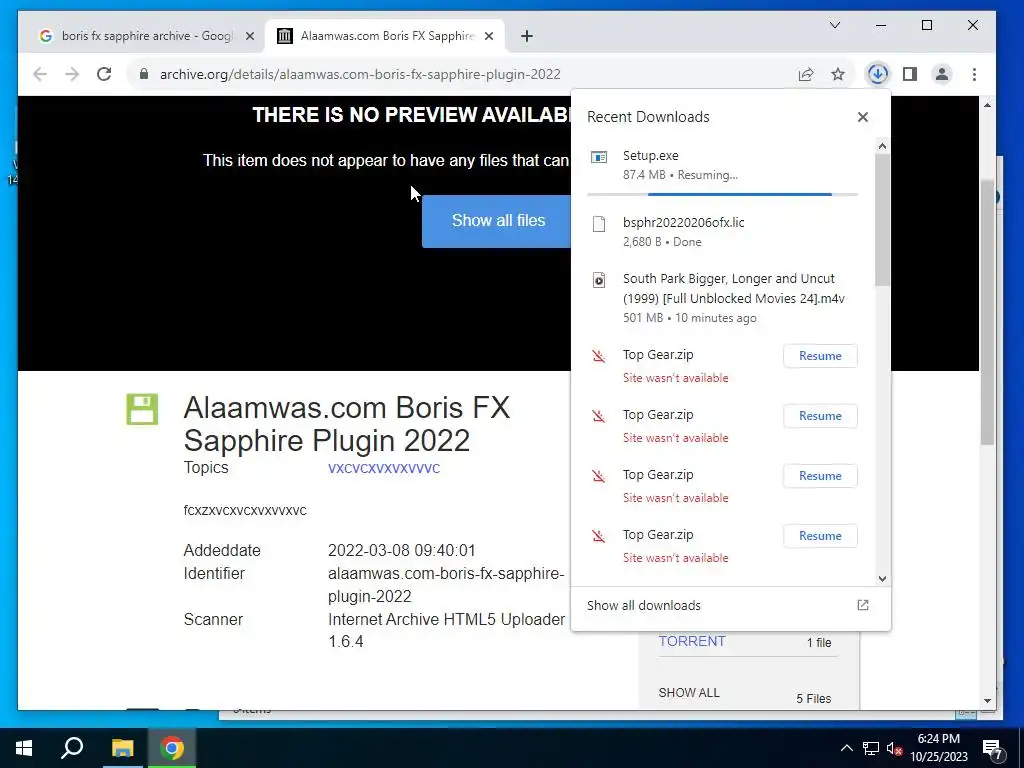The height and width of the screenshot is (768, 1024).
Task: Open Show all downloads
Action: (x=644, y=605)
